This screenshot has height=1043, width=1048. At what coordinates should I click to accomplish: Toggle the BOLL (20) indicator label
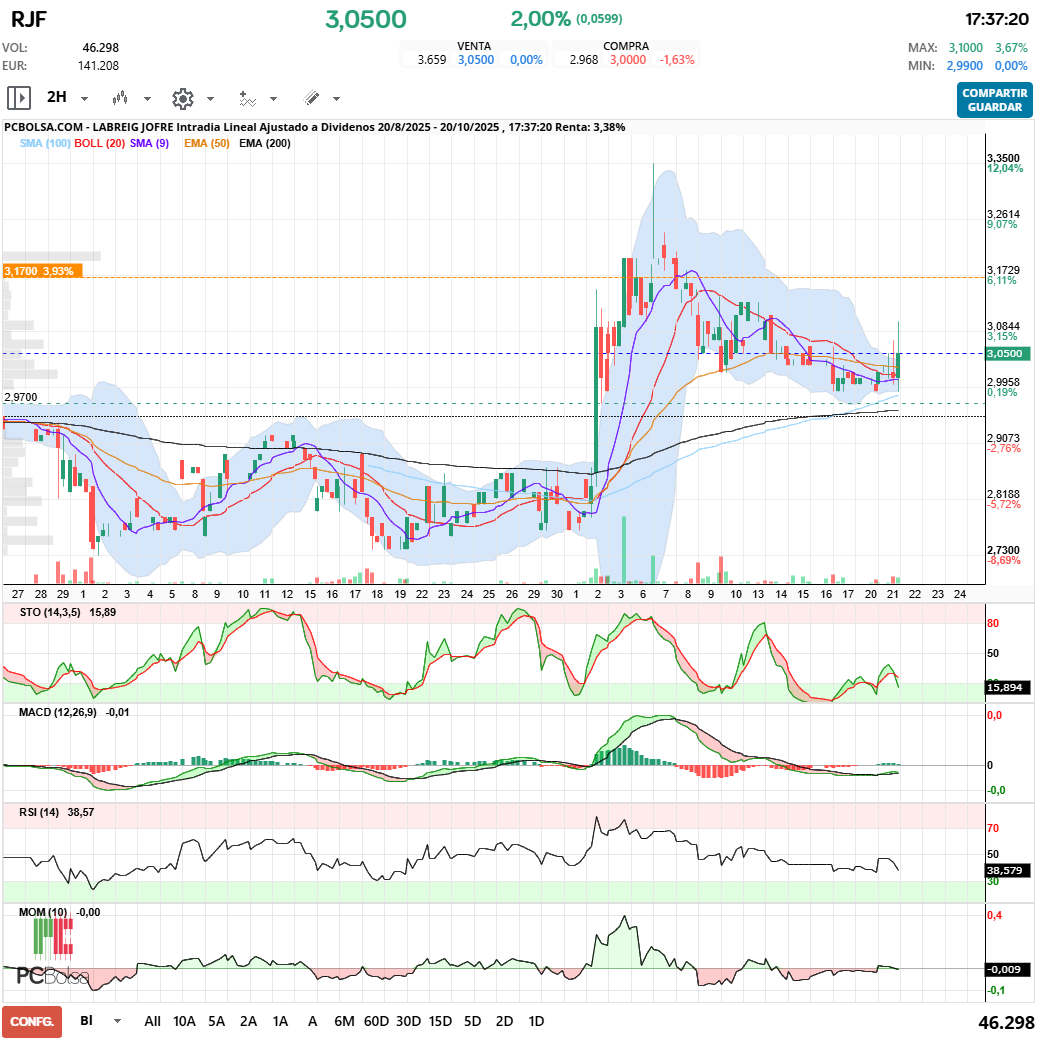100,143
